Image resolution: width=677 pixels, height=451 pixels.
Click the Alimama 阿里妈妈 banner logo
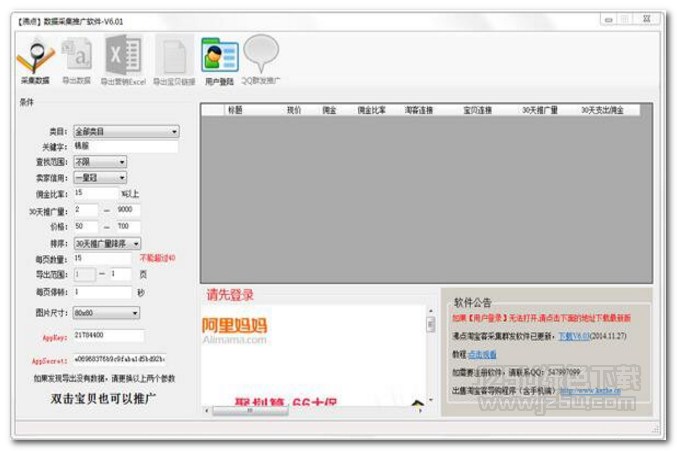(x=234, y=329)
